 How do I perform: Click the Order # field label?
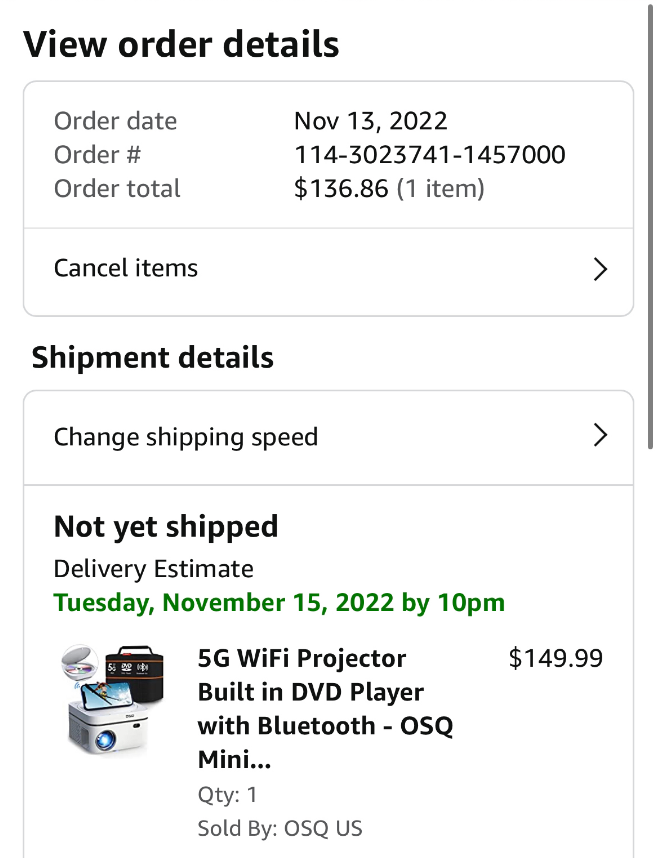[98, 155]
